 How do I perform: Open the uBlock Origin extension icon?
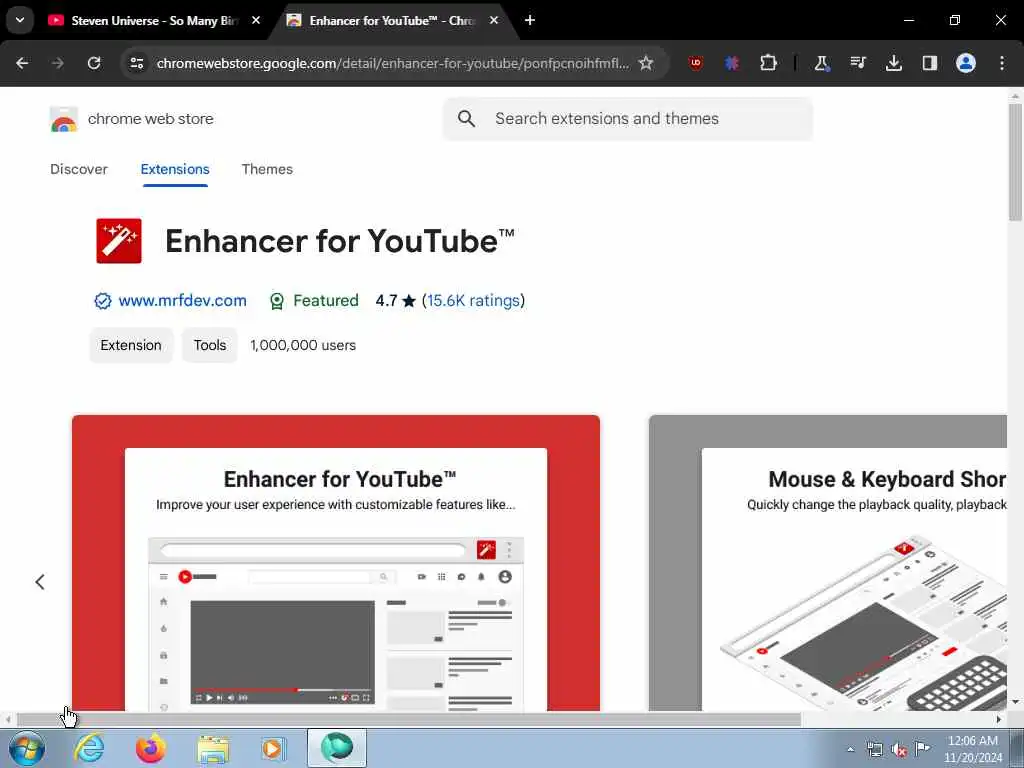click(696, 63)
